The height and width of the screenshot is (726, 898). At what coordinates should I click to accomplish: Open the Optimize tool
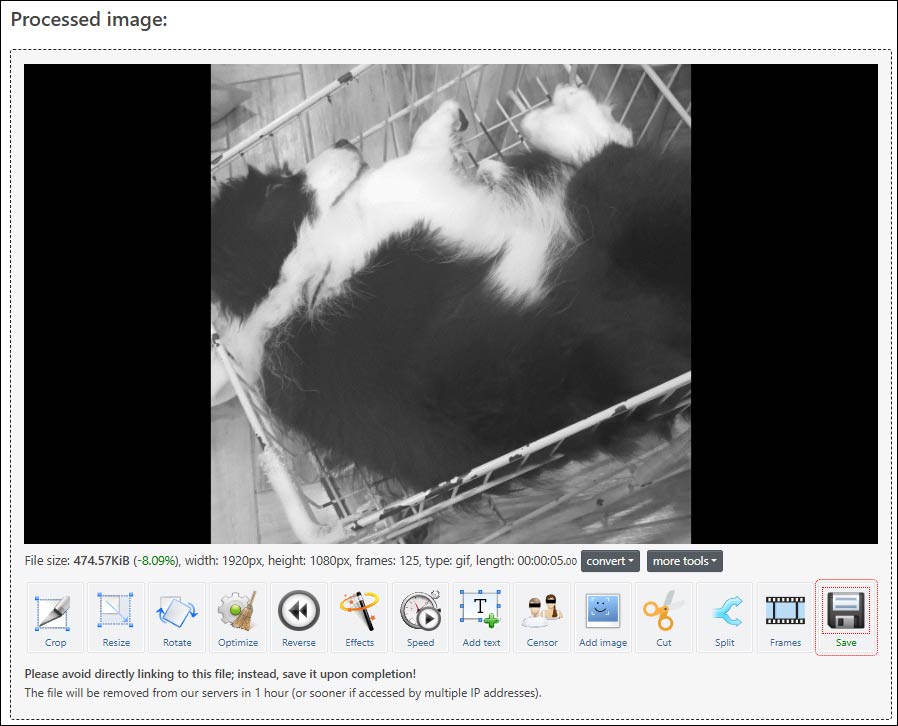click(x=238, y=617)
